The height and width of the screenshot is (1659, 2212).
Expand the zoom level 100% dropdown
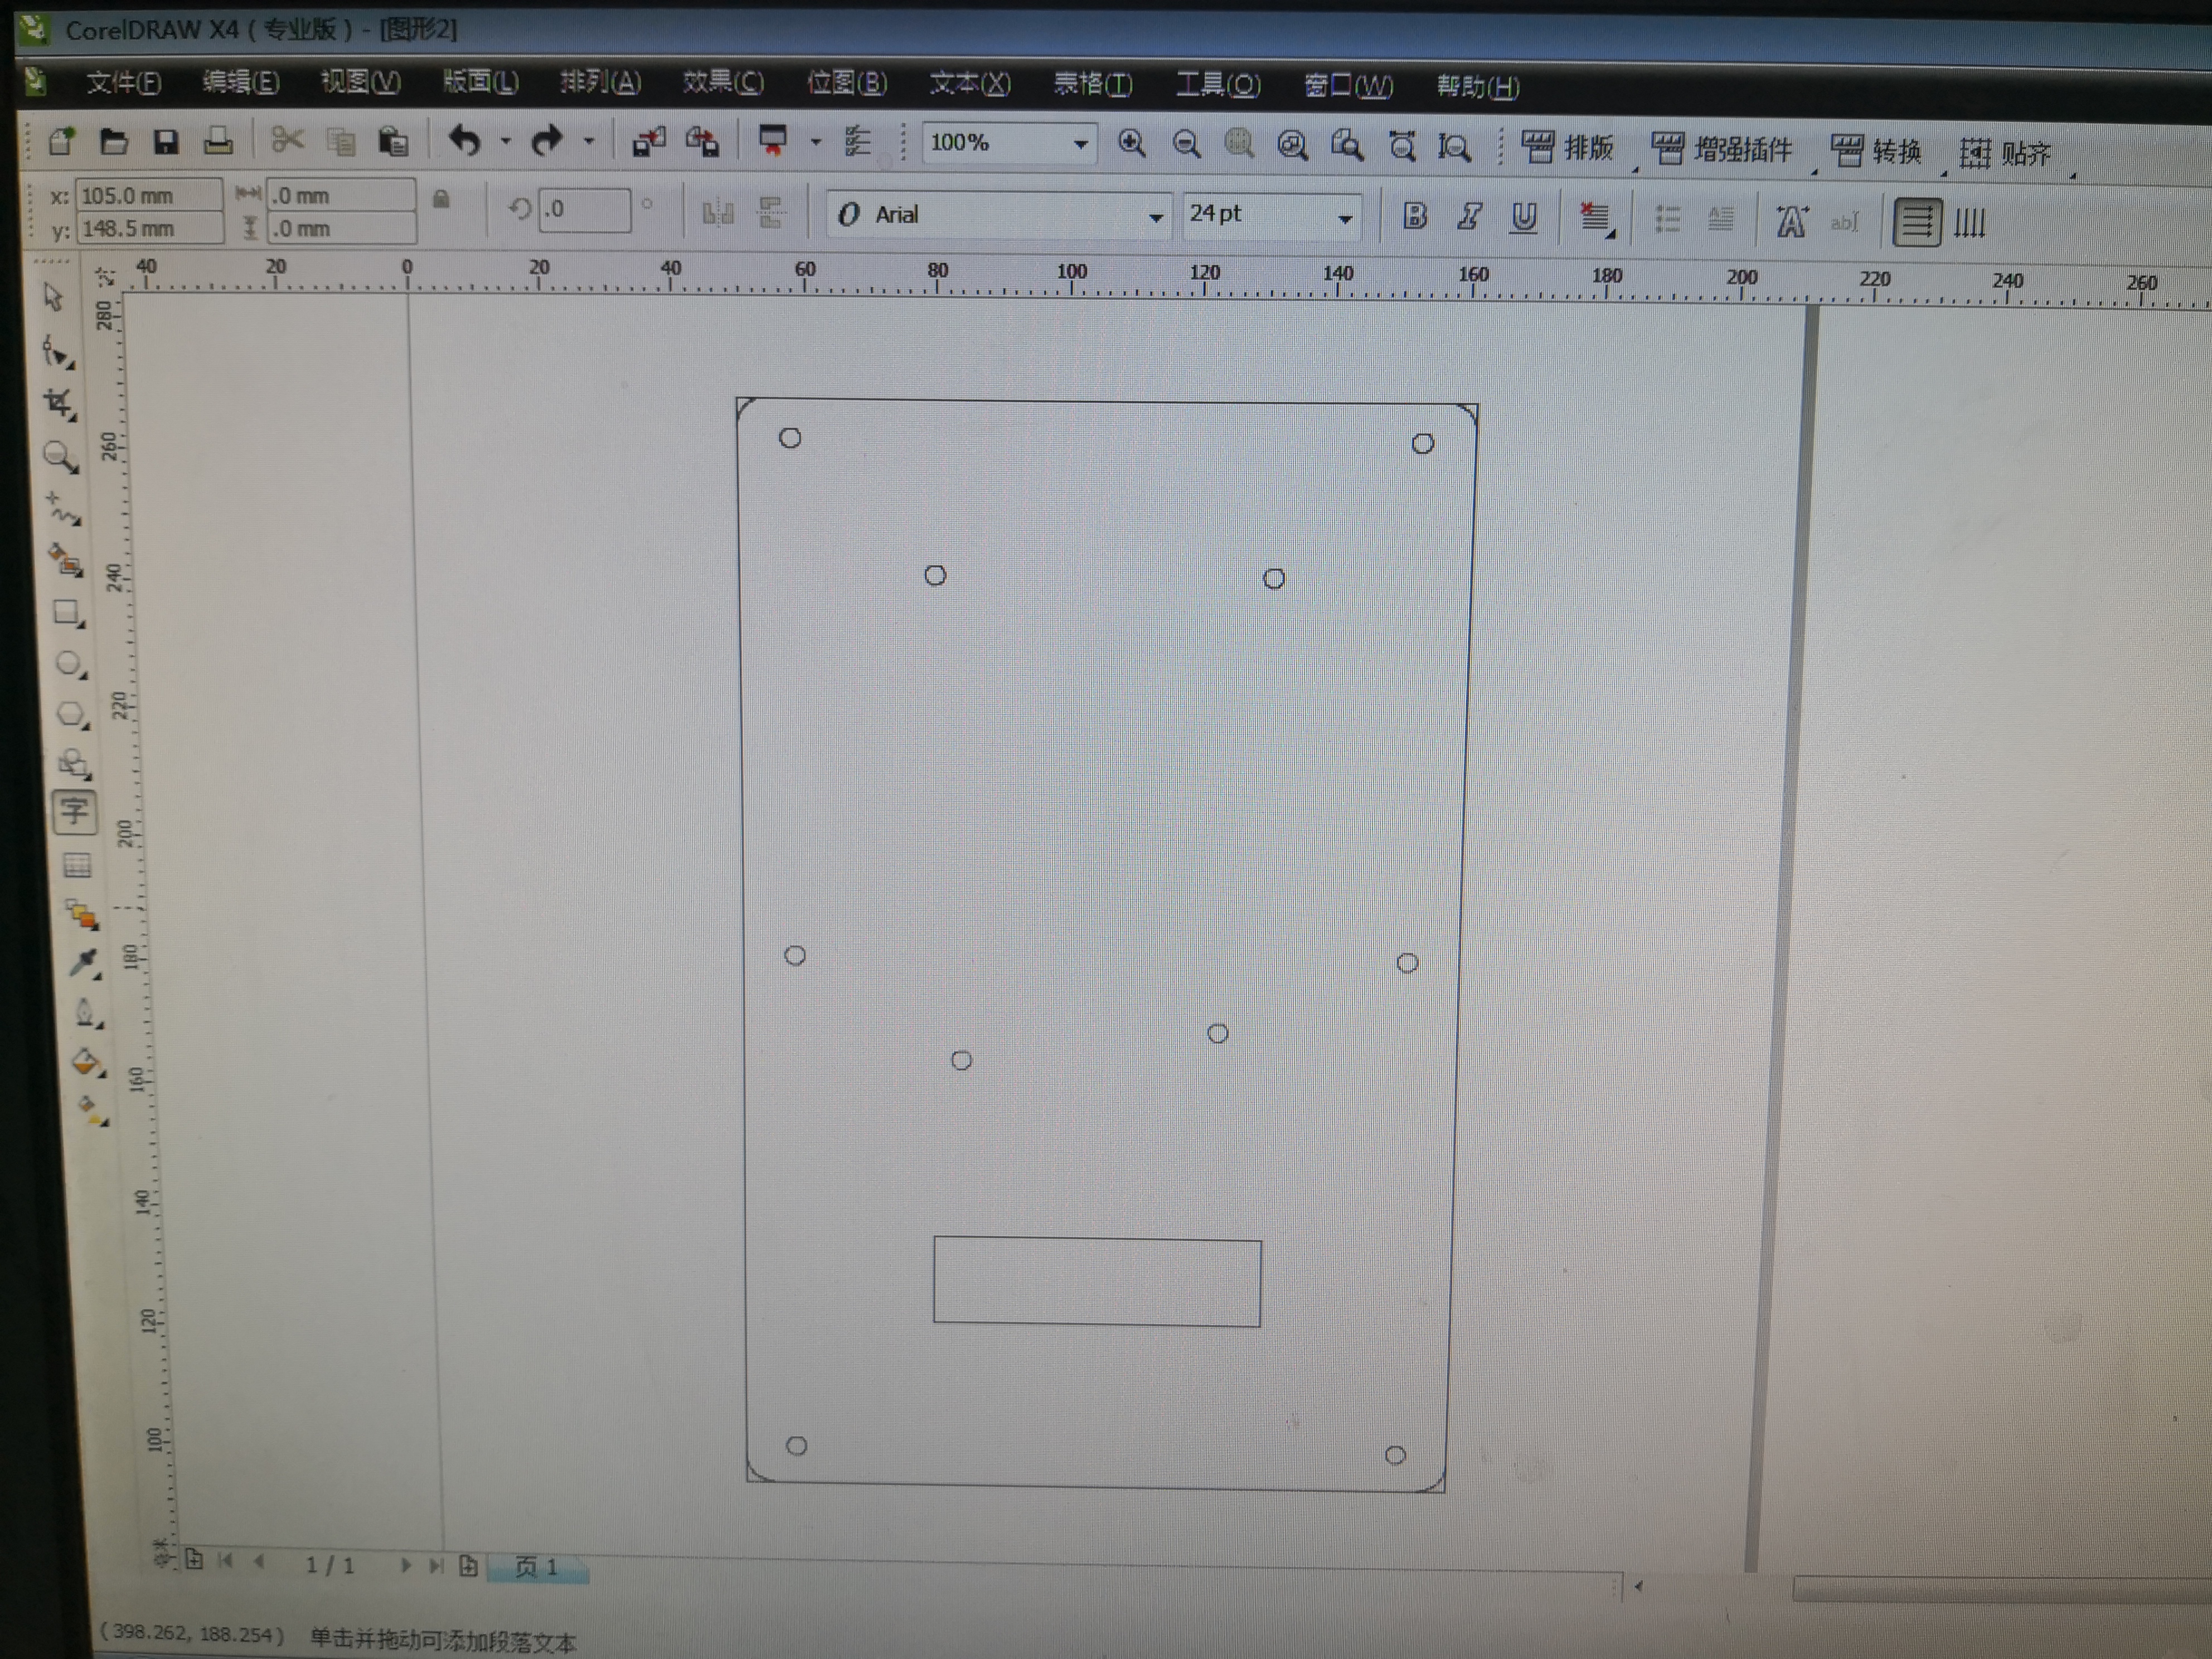pyautogui.click(x=1080, y=145)
